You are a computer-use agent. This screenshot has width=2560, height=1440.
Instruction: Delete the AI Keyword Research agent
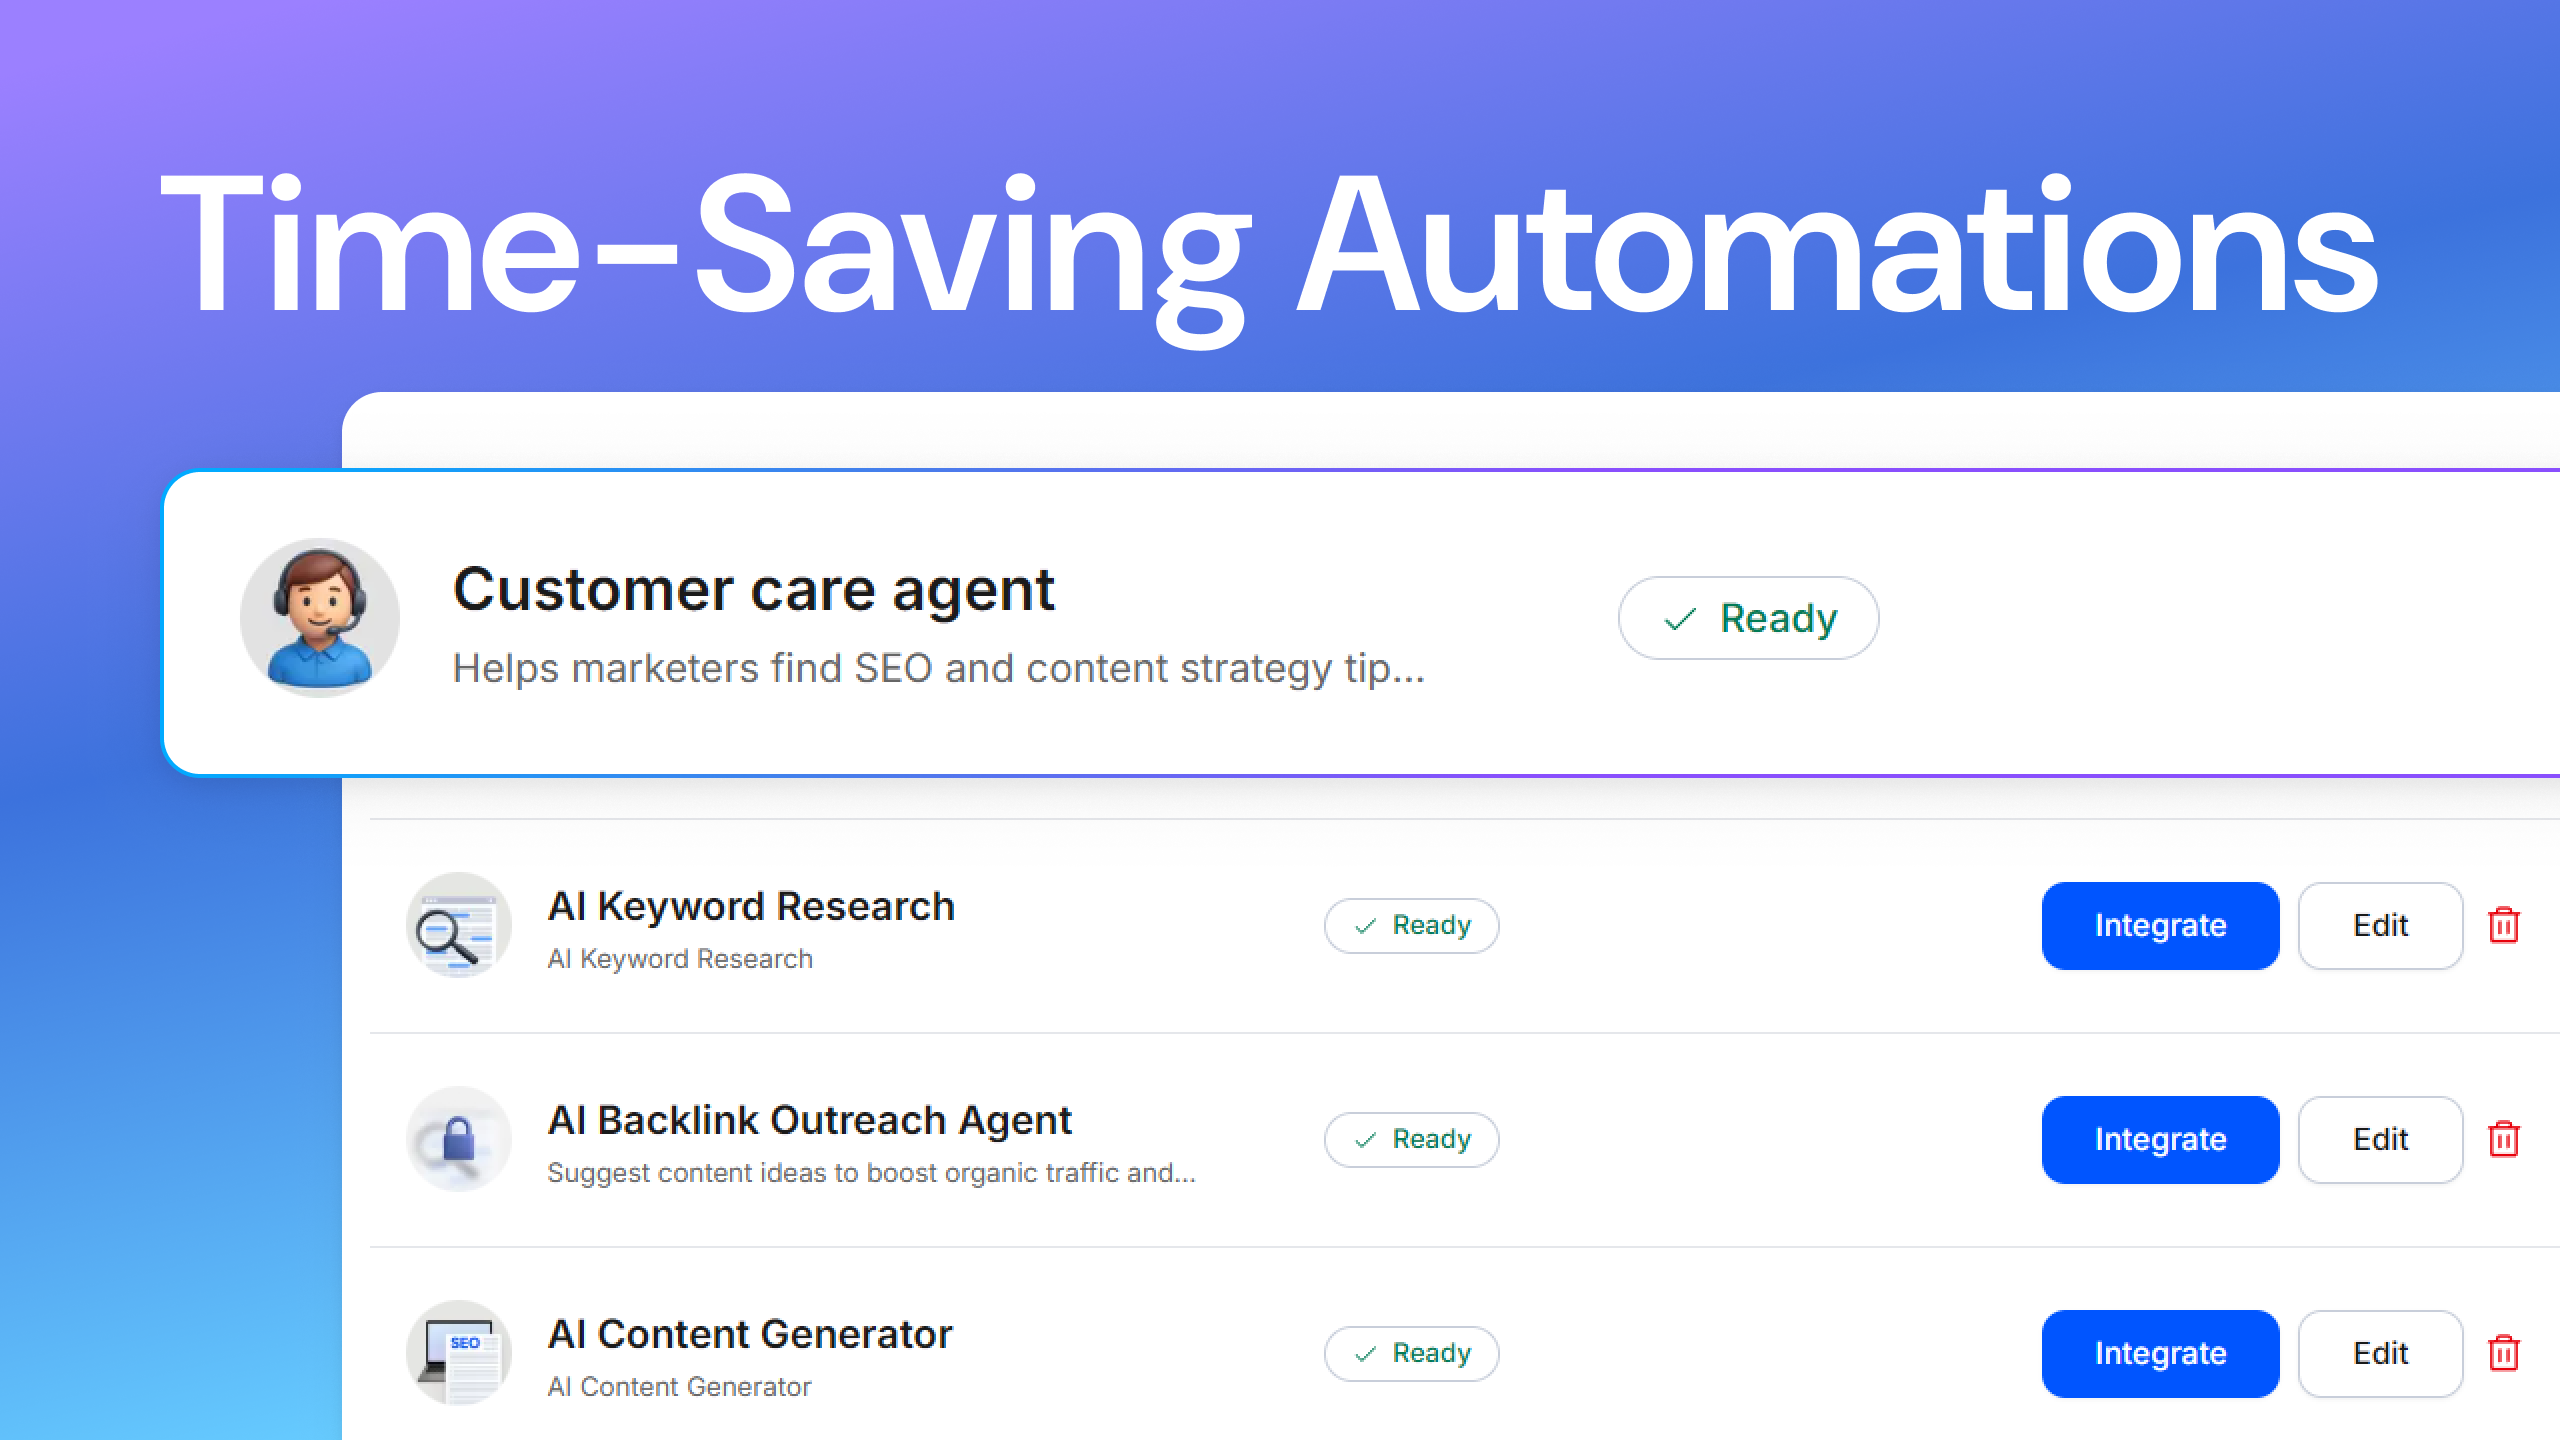[2504, 925]
